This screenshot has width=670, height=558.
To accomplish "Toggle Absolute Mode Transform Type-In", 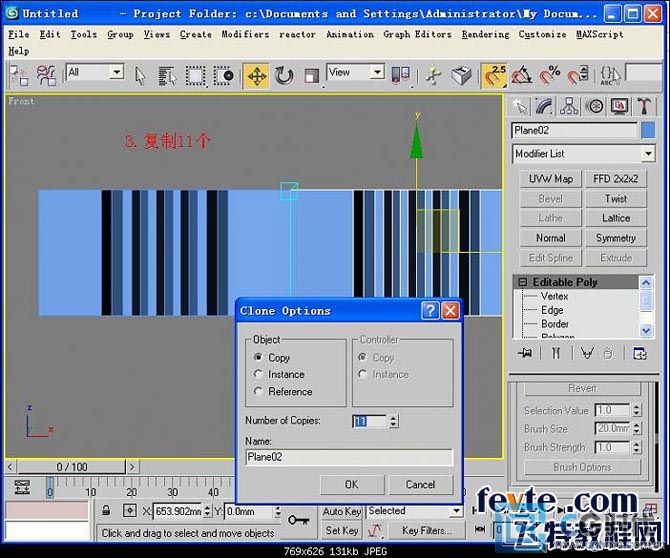I will click(x=129, y=511).
